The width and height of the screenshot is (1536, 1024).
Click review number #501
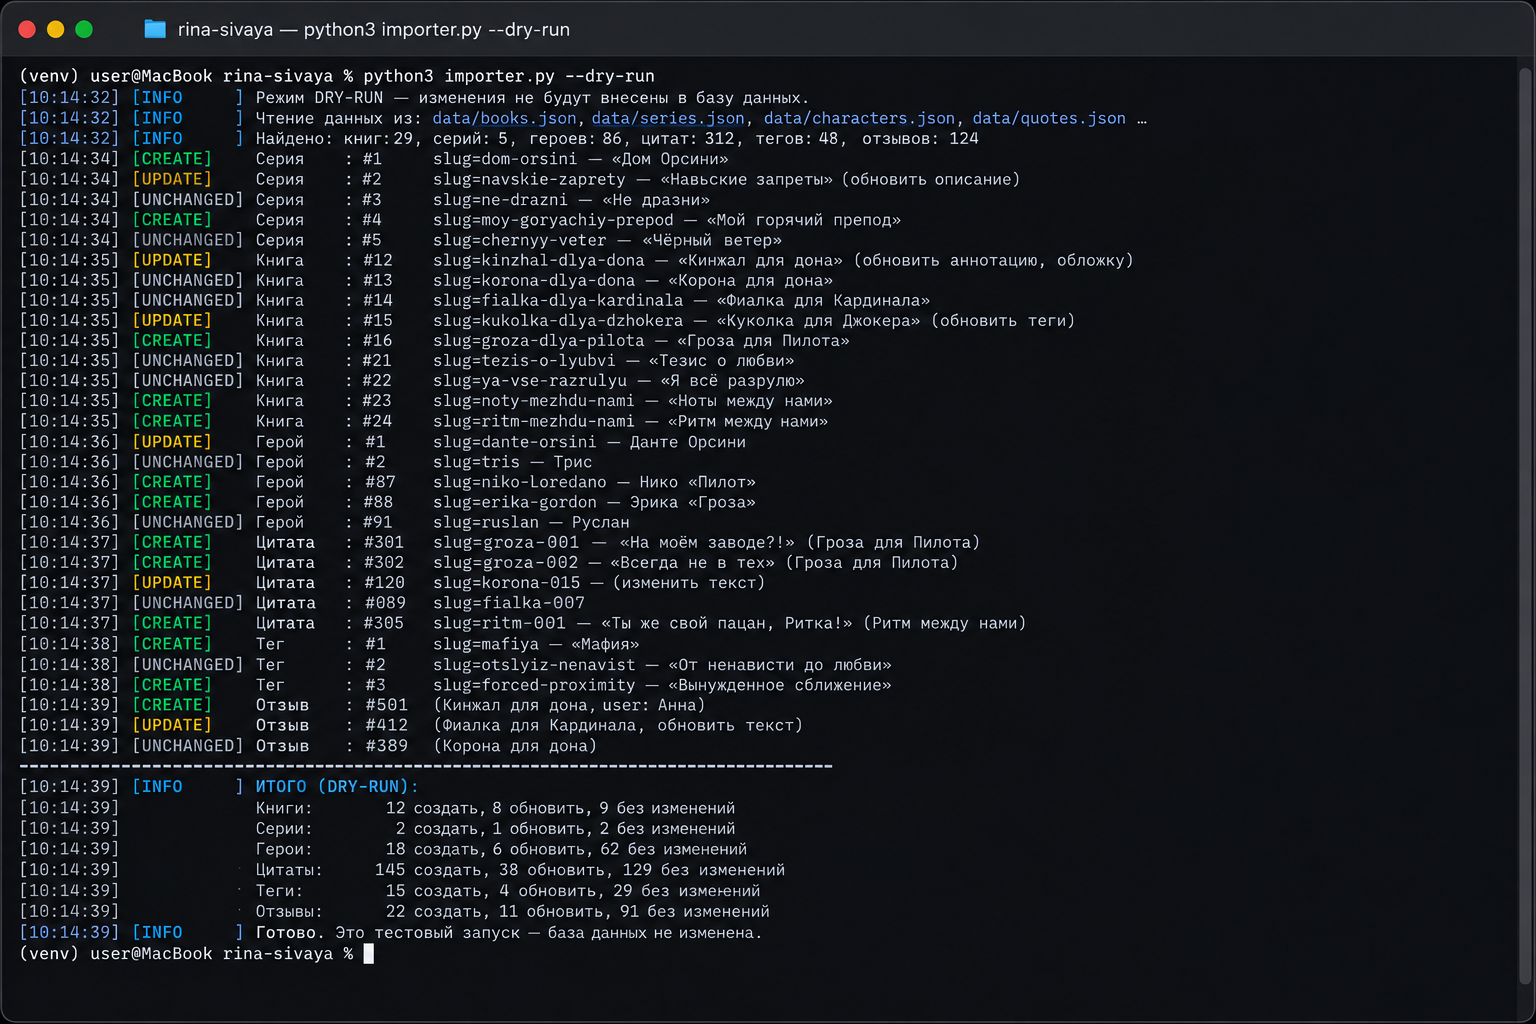[x=386, y=705]
